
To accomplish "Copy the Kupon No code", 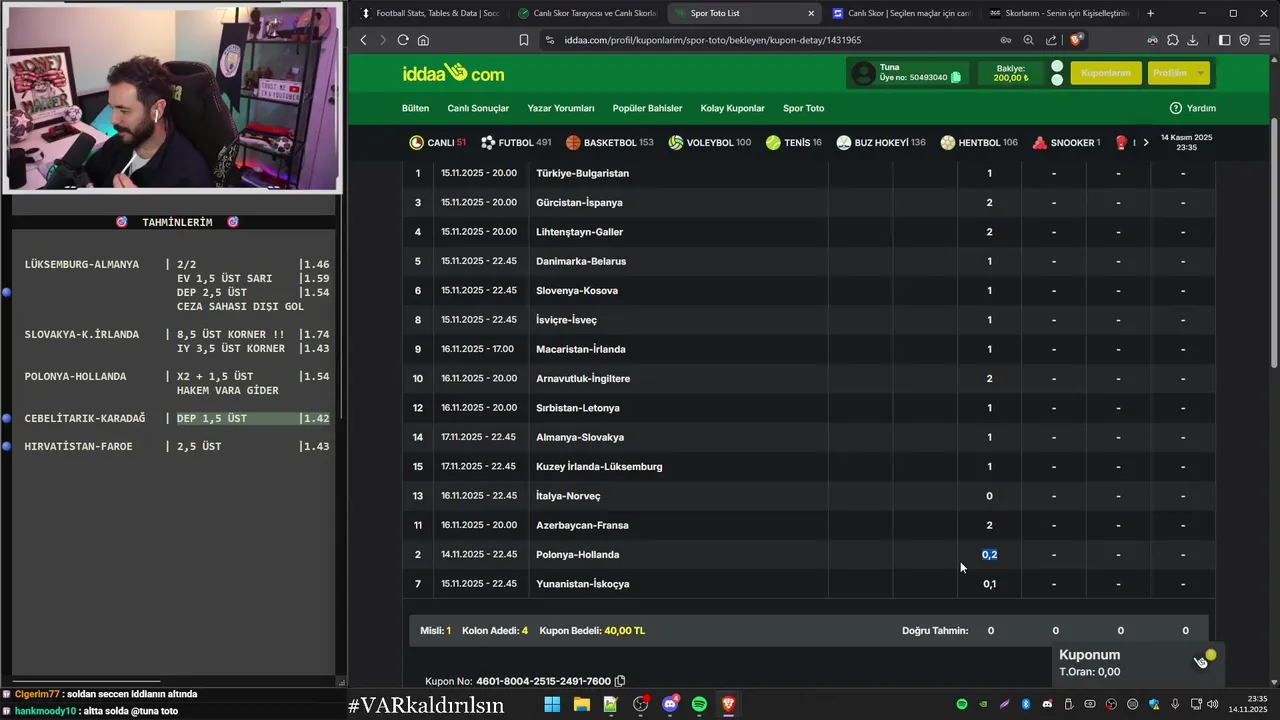I will coord(620,681).
